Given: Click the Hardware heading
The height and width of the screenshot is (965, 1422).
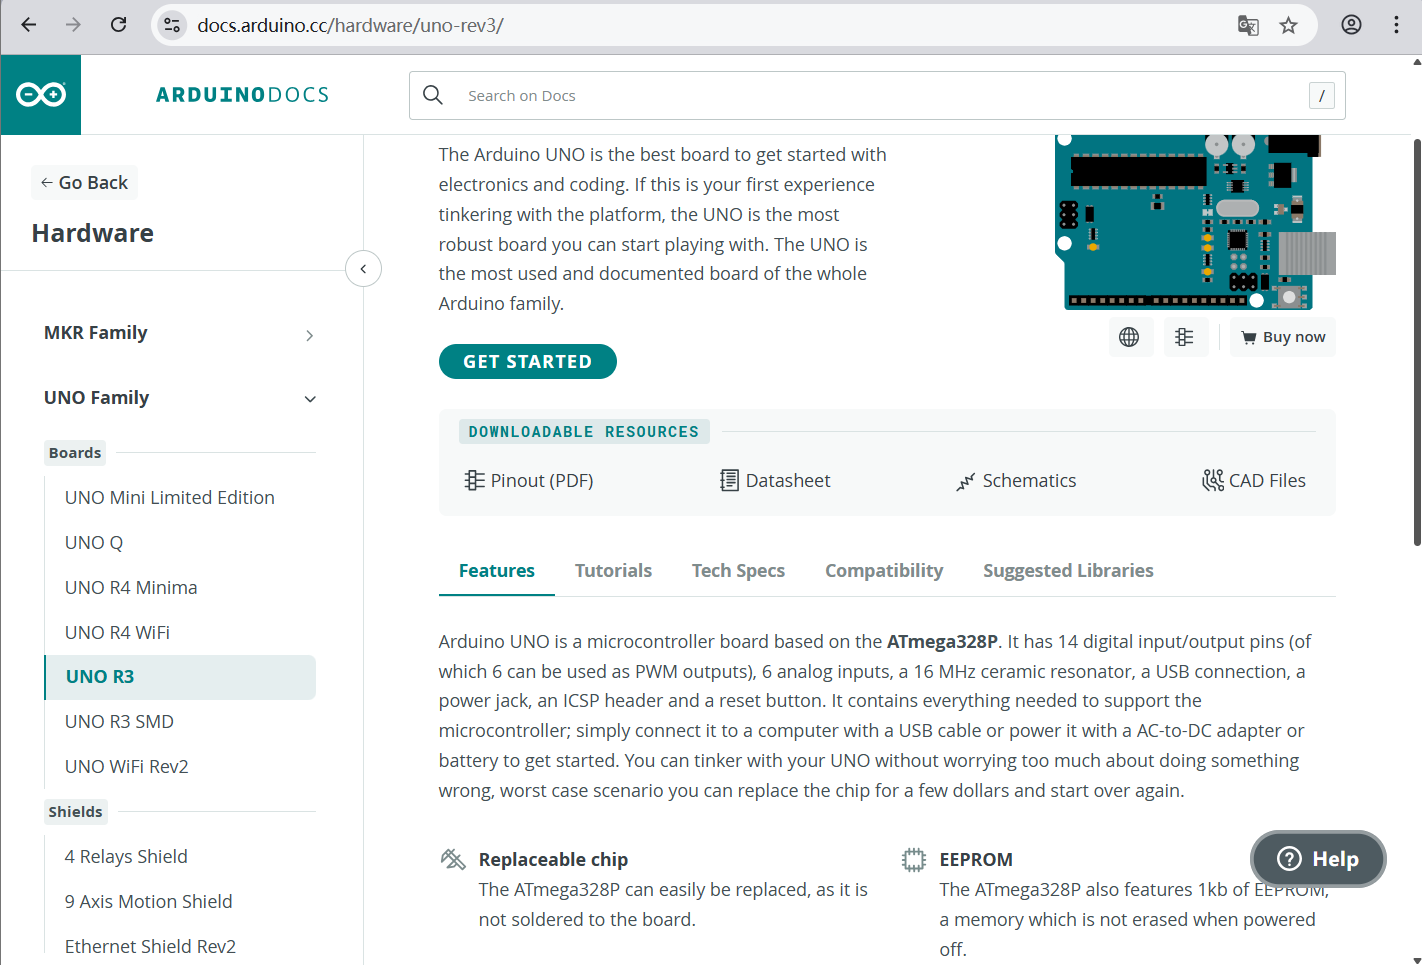Looking at the screenshot, I should point(93,233).
